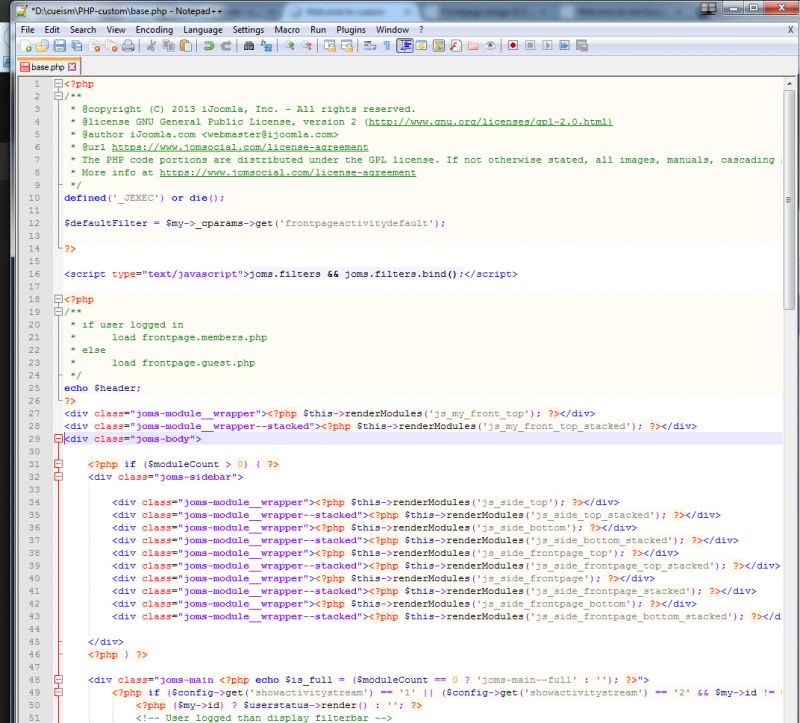This screenshot has height=723, width=800.
Task: Collapse the joms-main div at line 48
Action: coord(58,680)
